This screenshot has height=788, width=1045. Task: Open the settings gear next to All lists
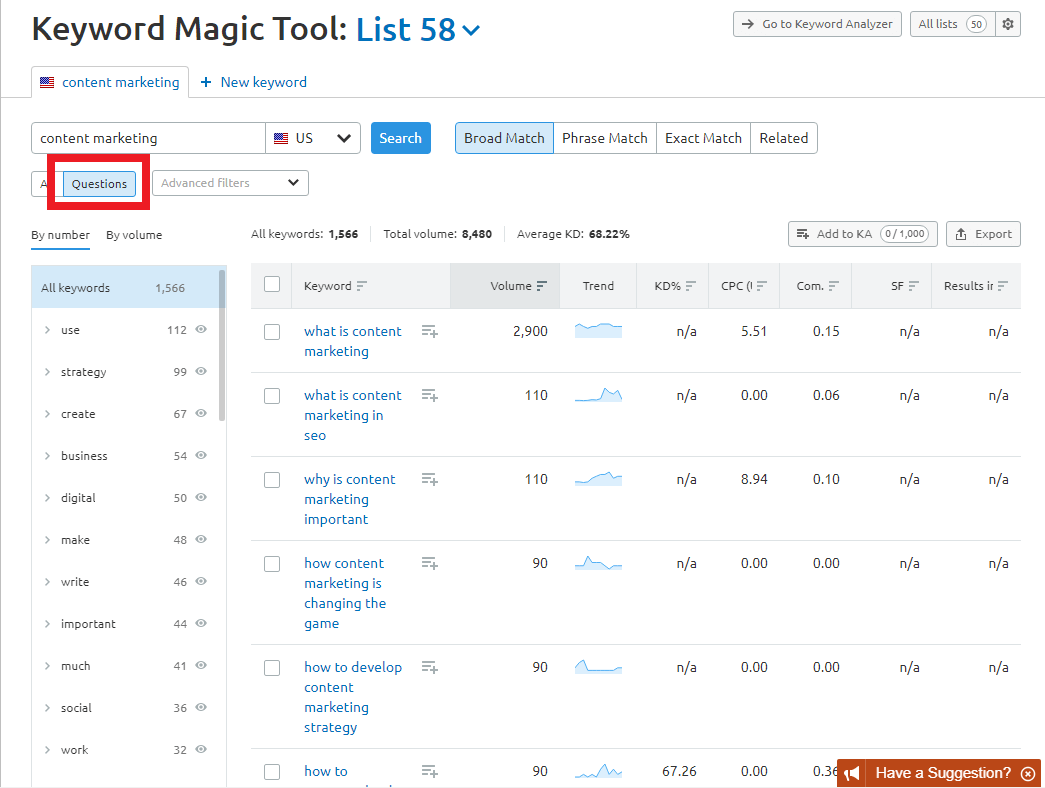click(1008, 23)
